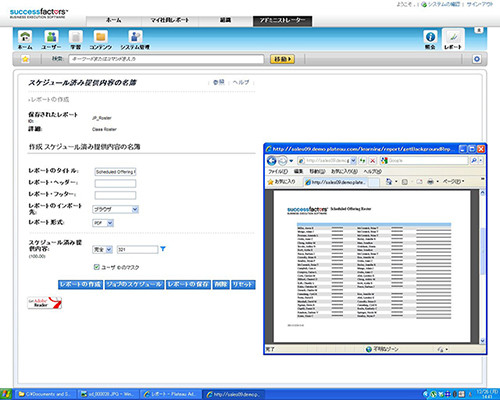Click the scroll-down arrow in the popup

click(x=482, y=341)
